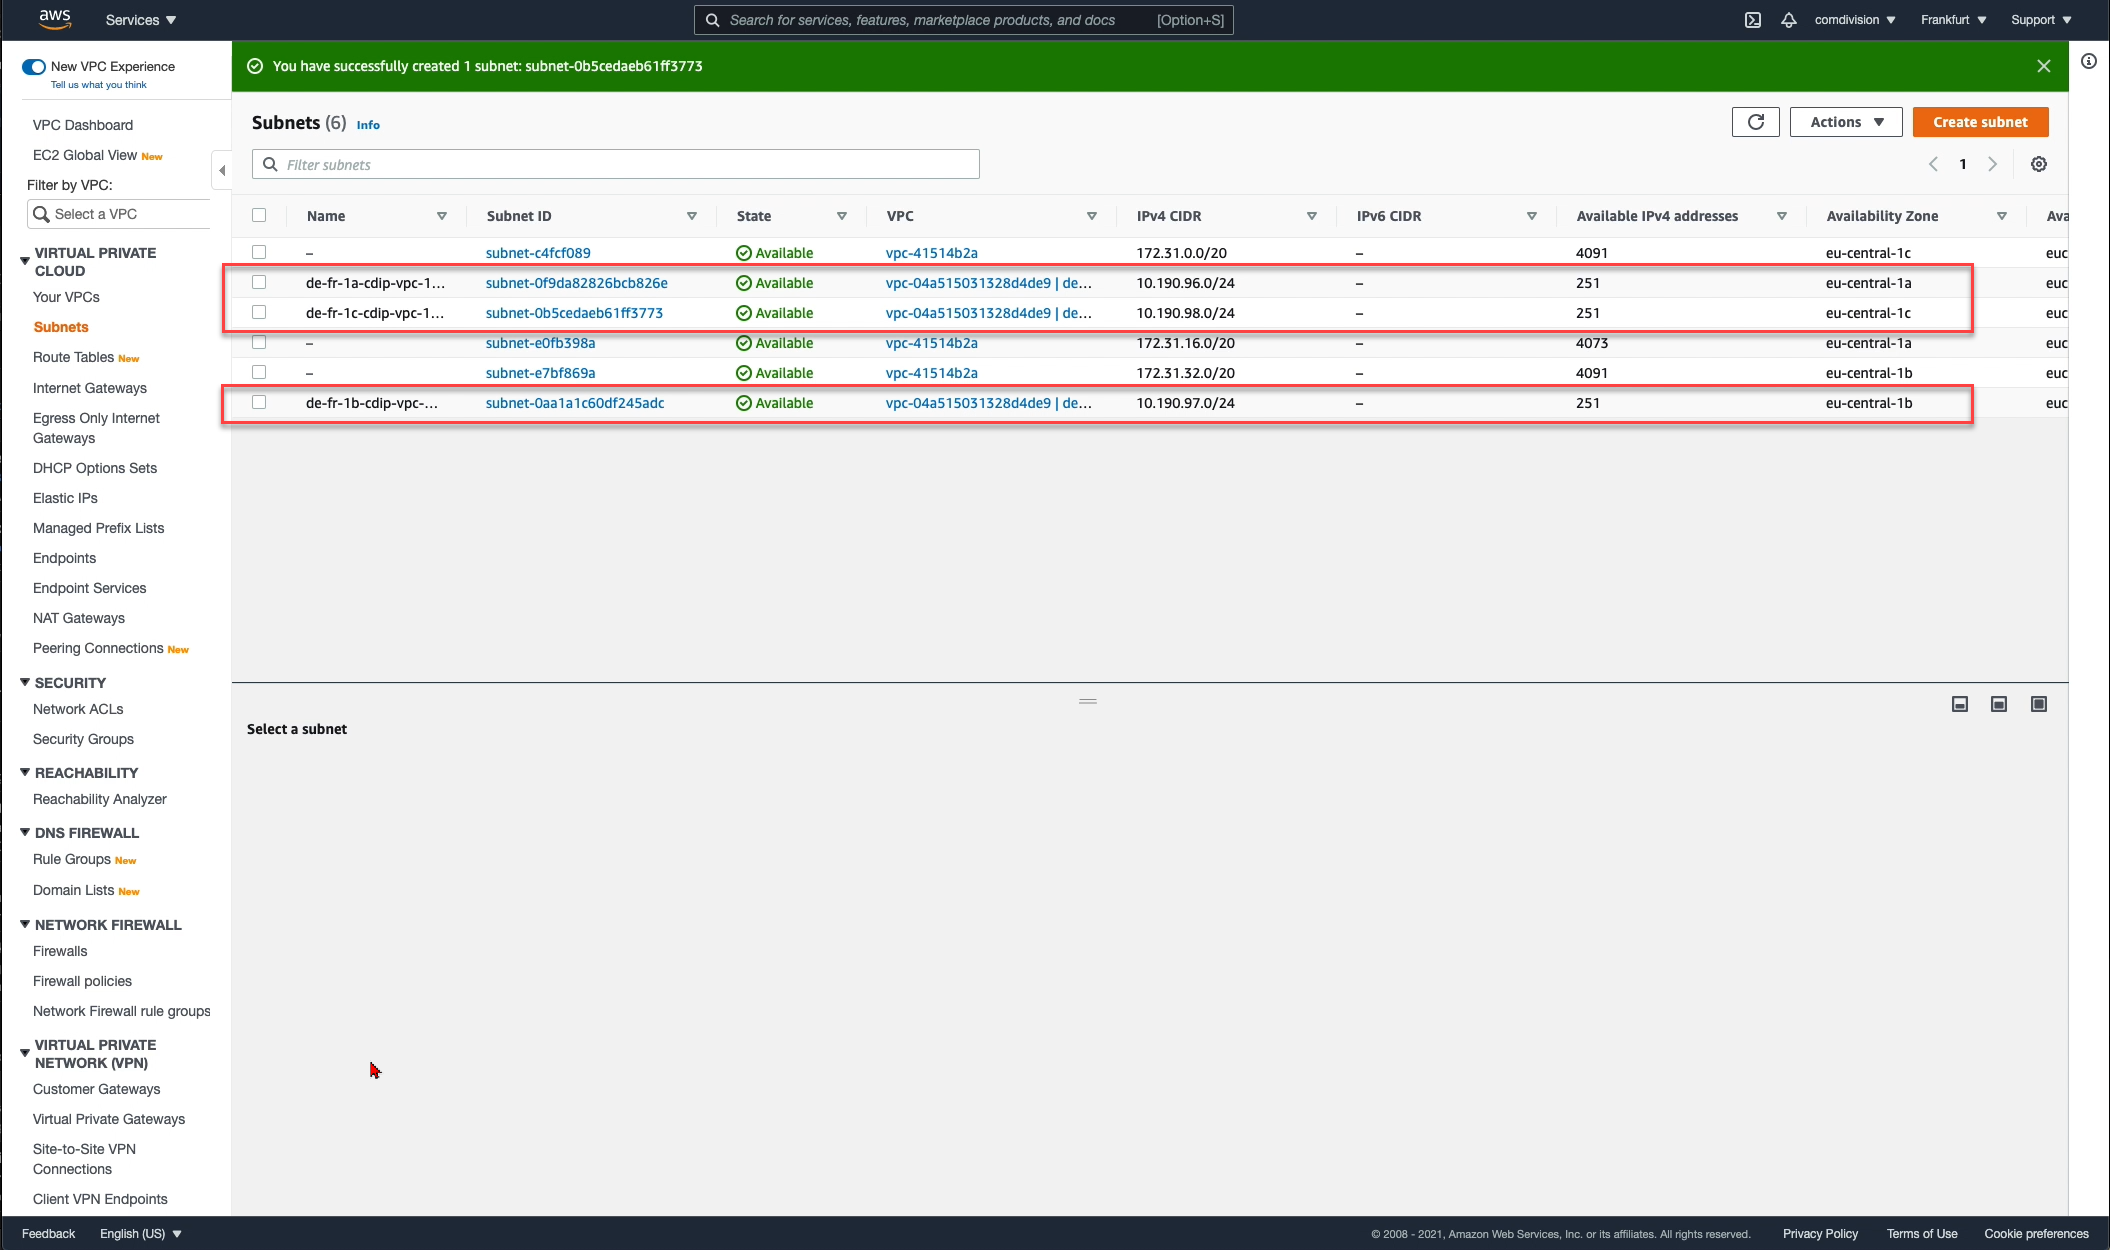Go to previous page of subnets
The image size is (2110, 1250).
1933,164
